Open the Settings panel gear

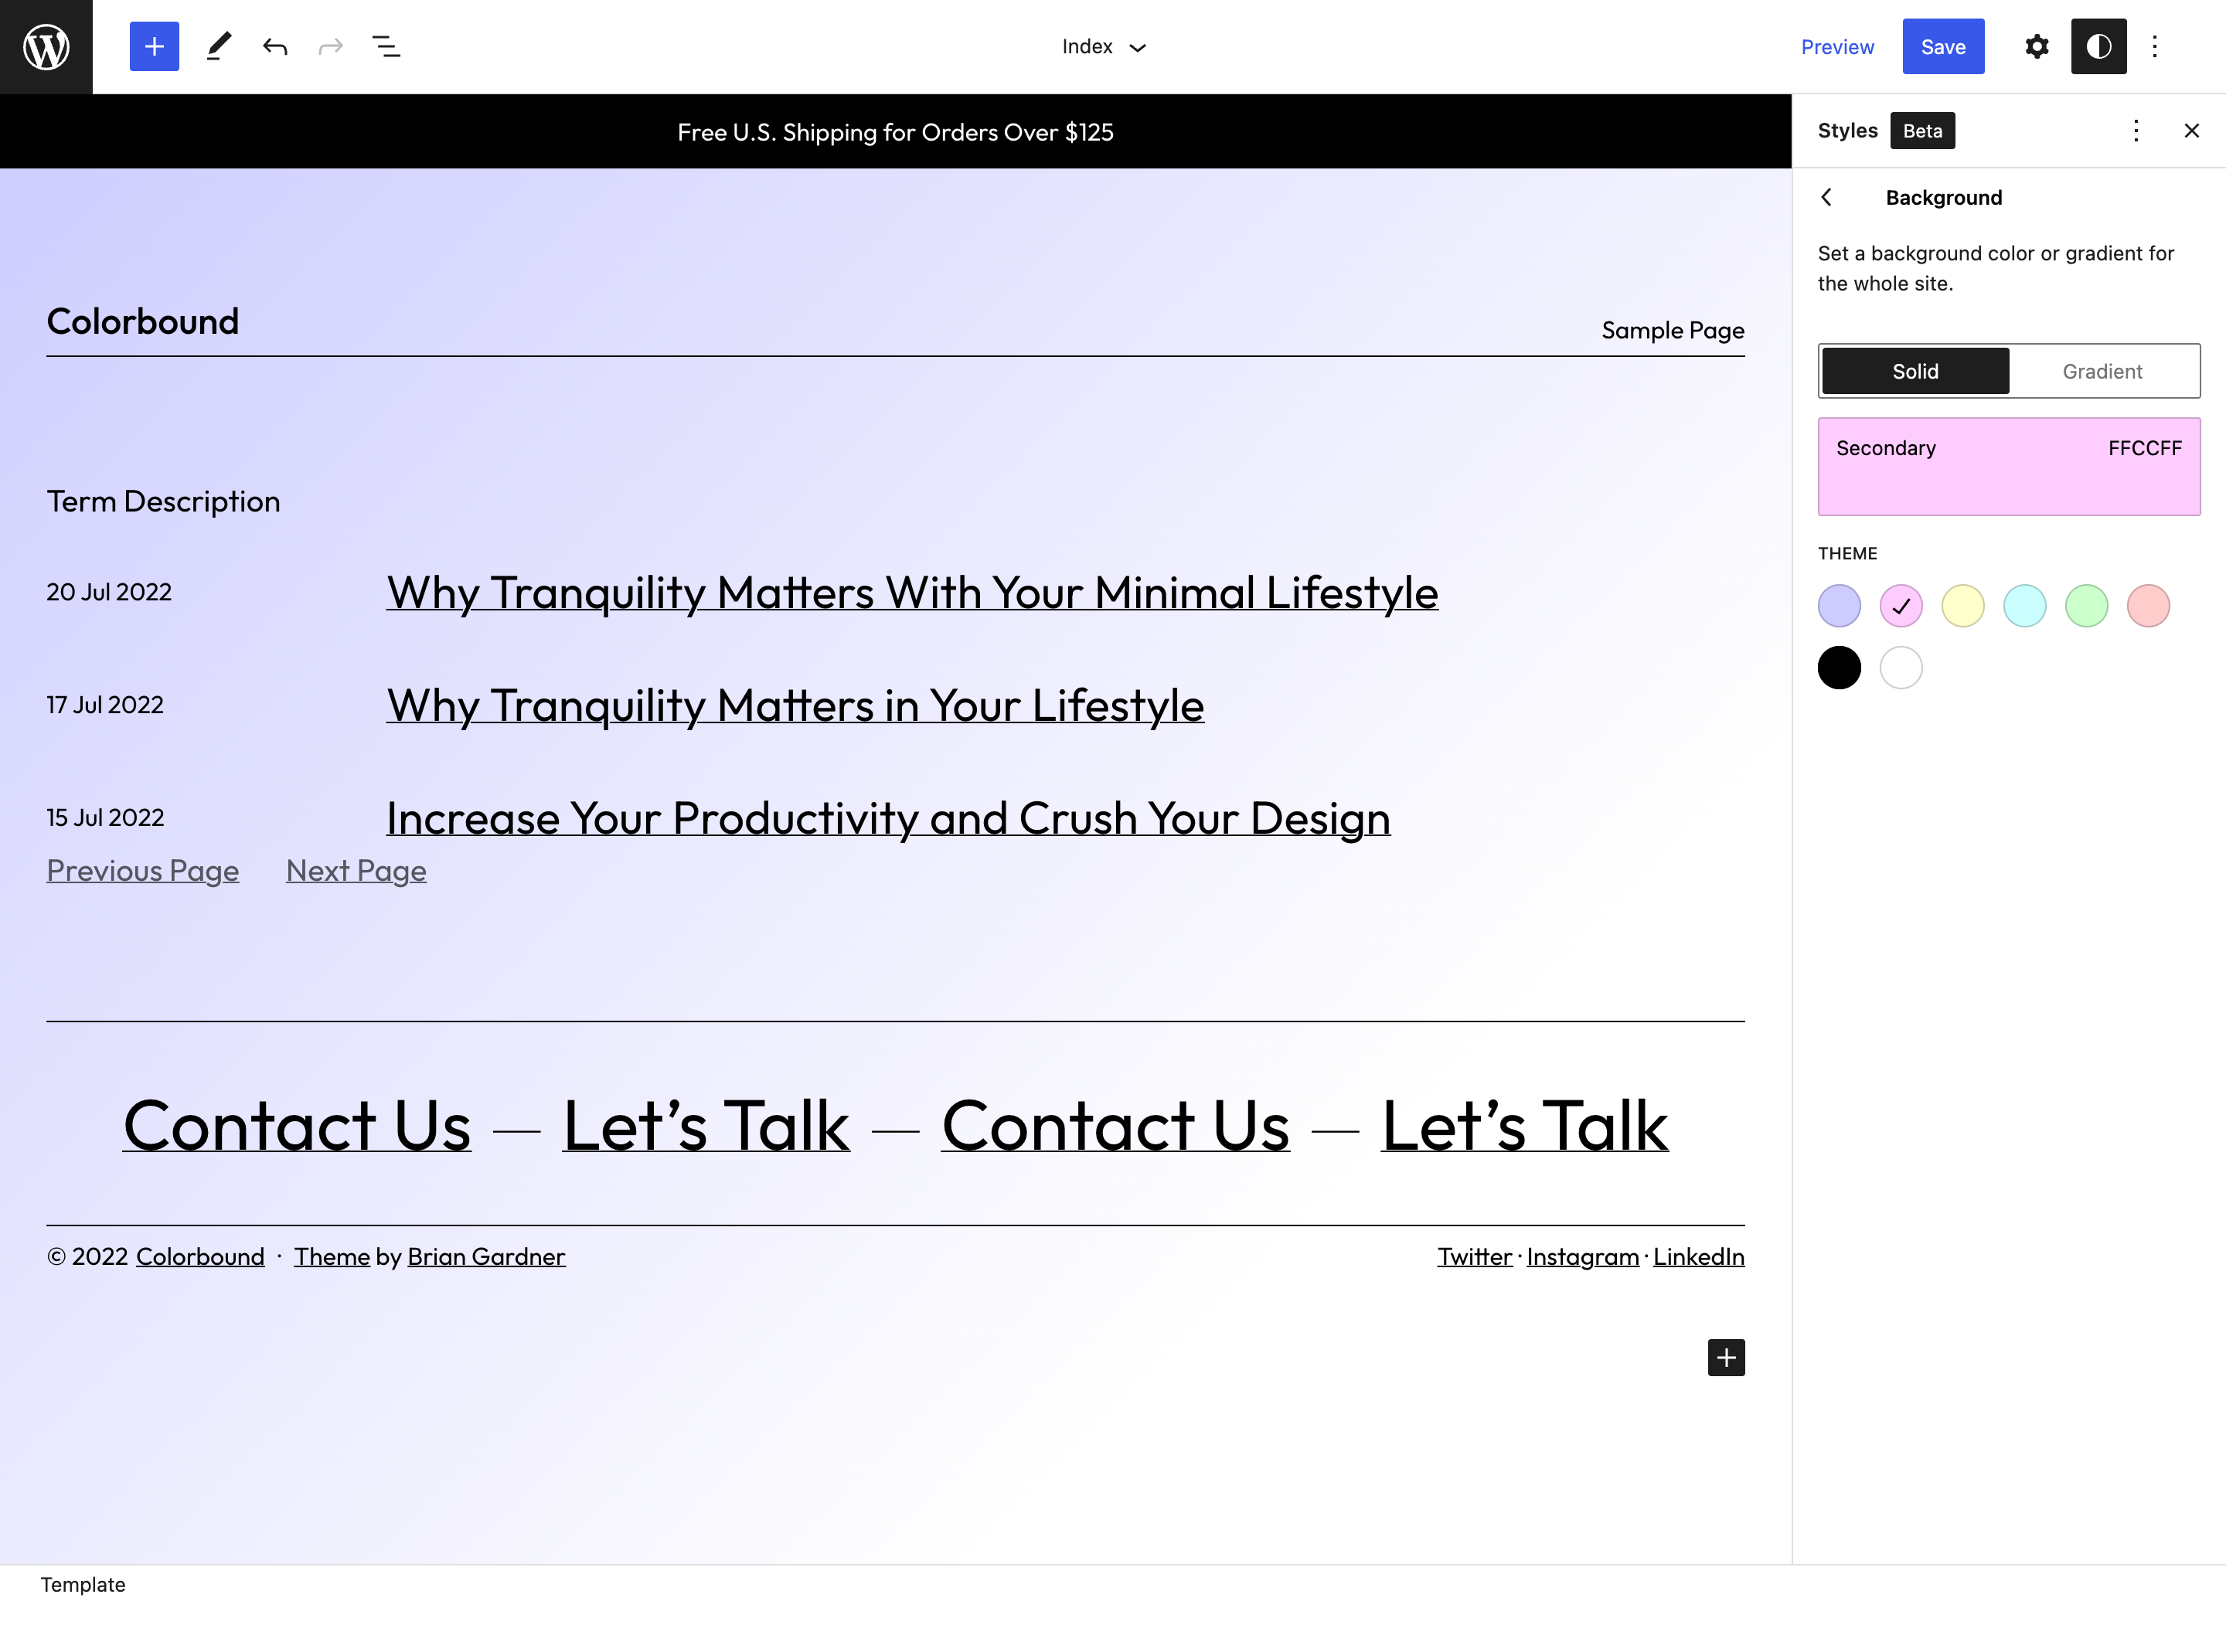(x=2037, y=46)
